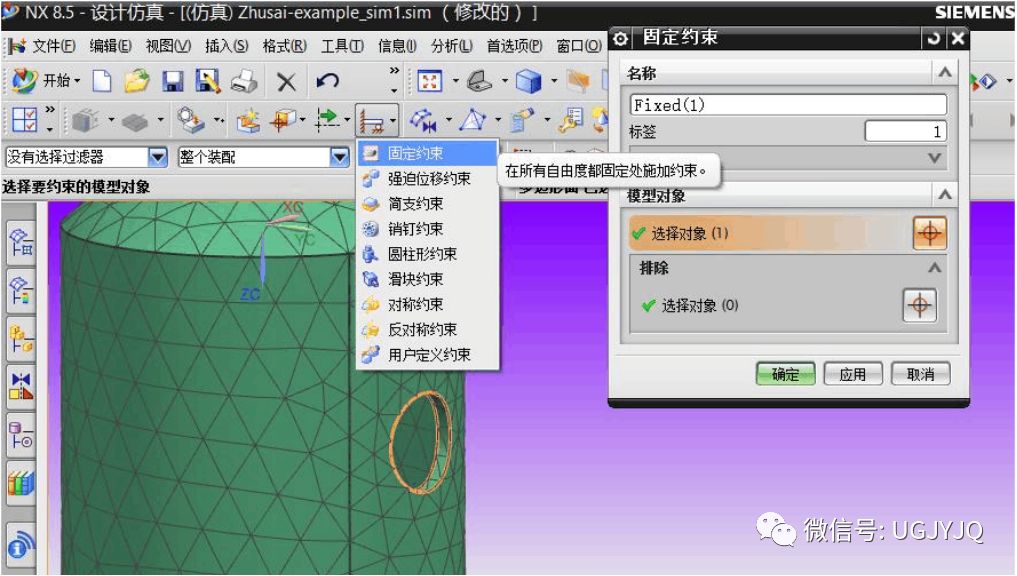1017x576 pixels.
Task: Open the 格式(R) menu
Action: [284, 45]
